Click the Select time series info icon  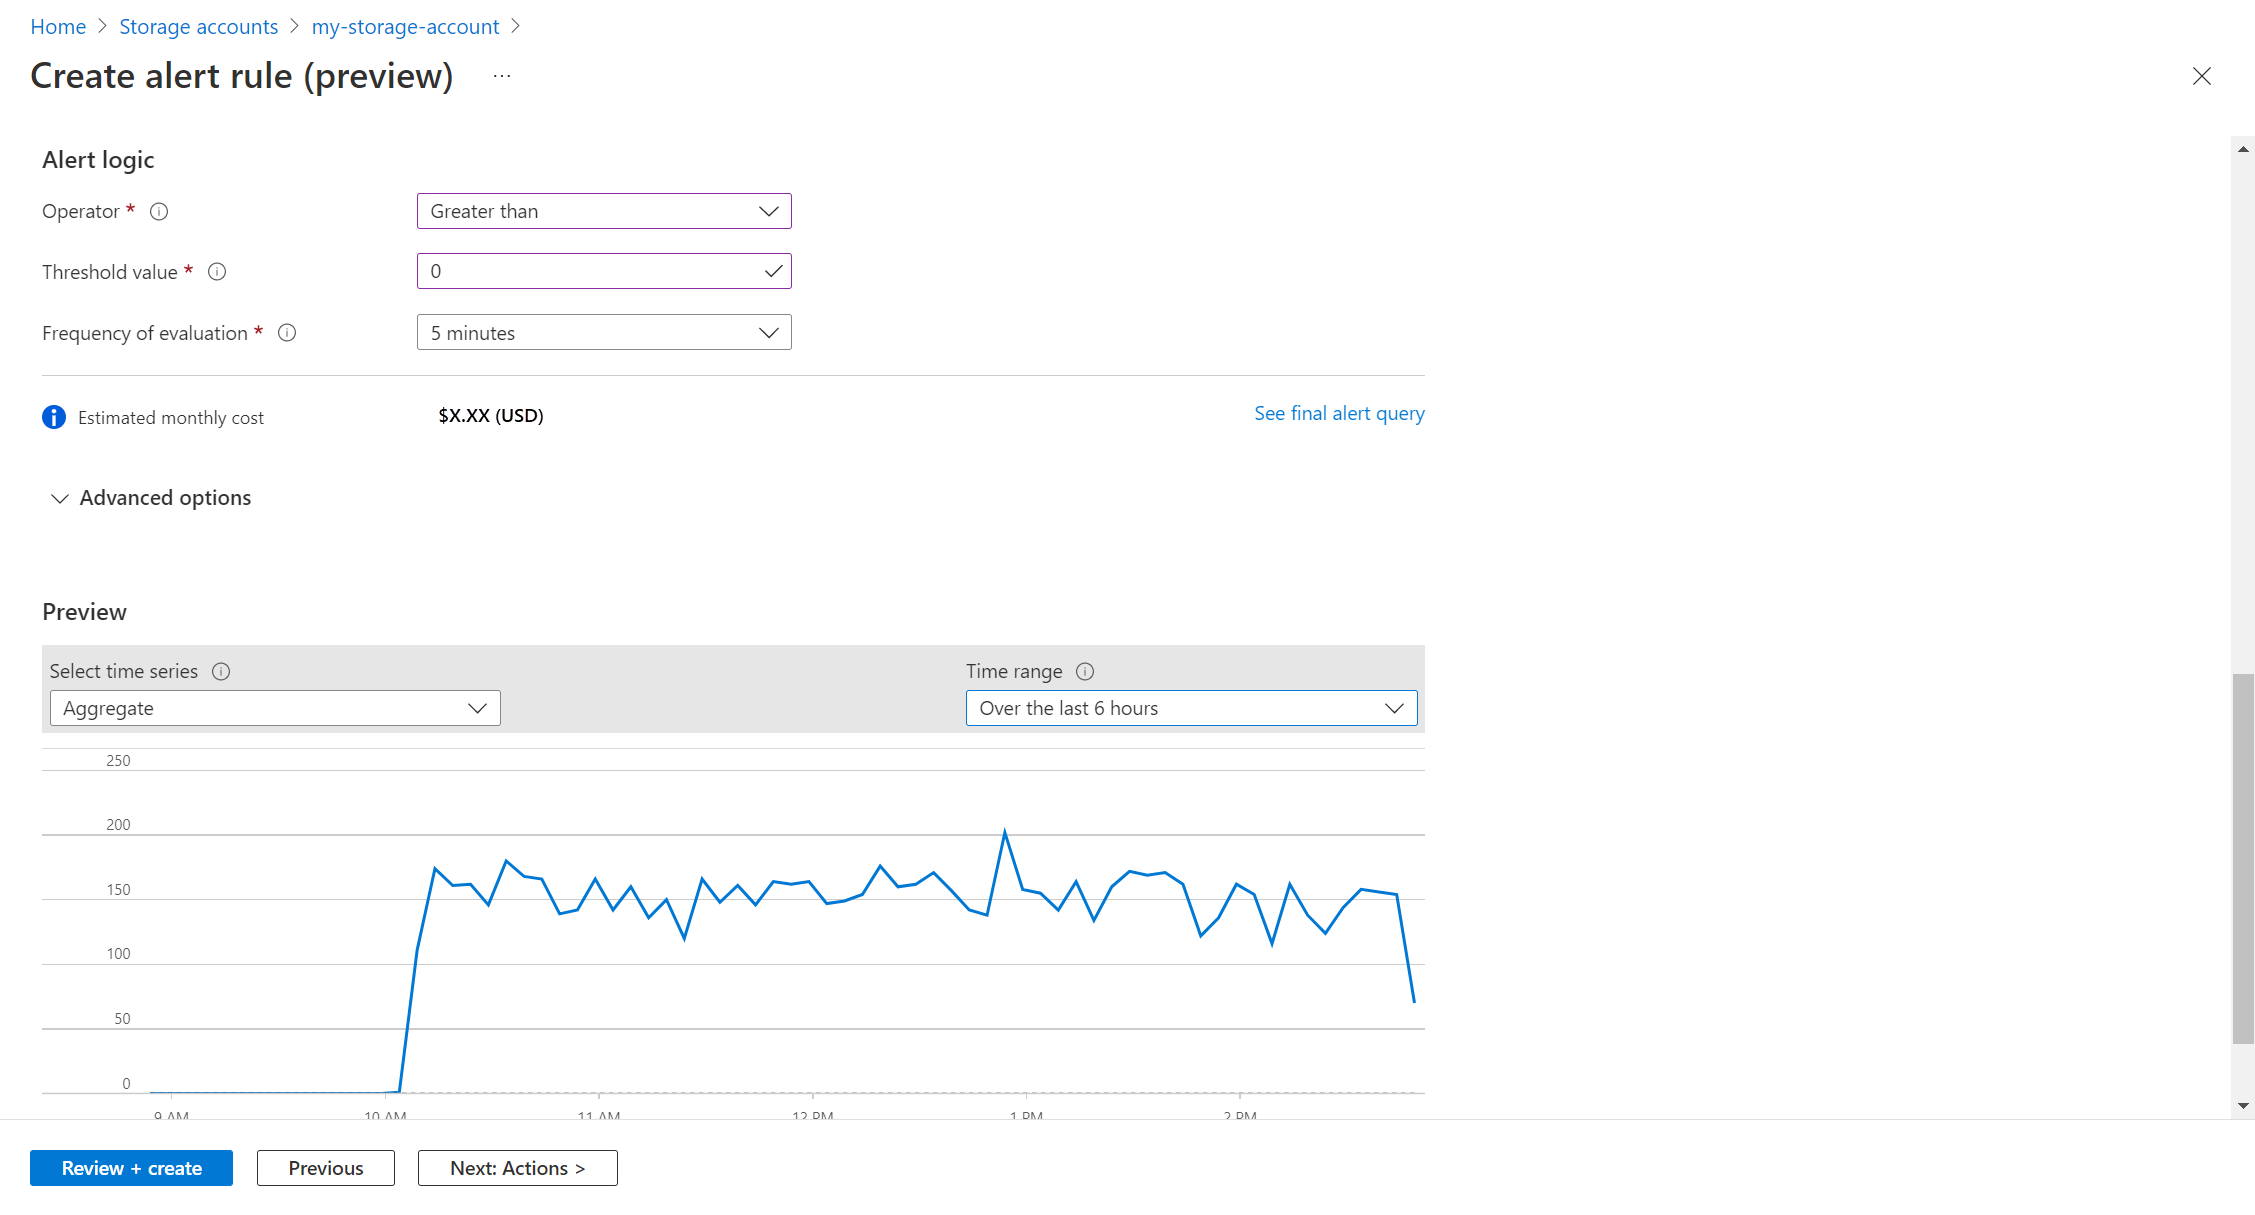(x=221, y=672)
